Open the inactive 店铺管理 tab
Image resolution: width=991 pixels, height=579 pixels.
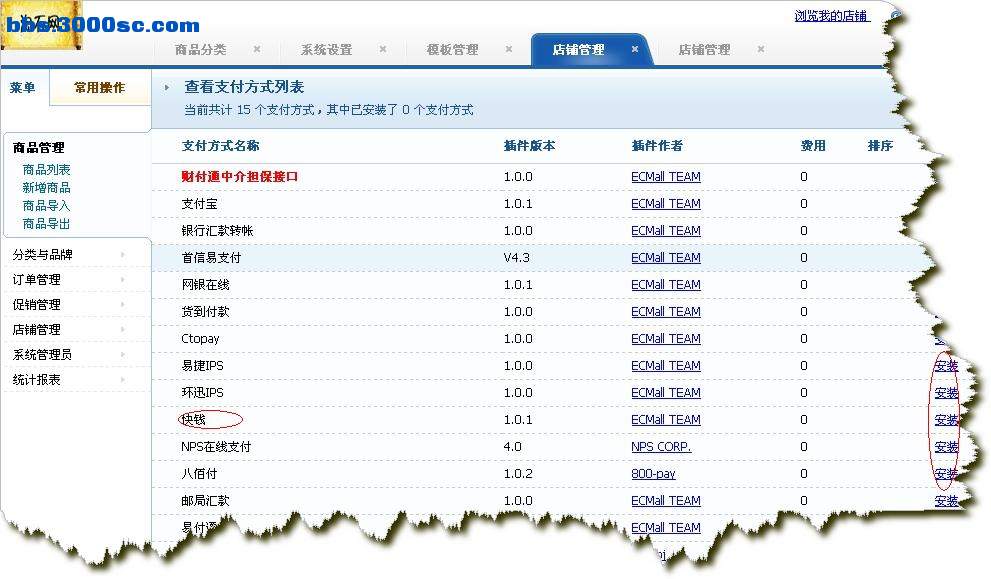click(704, 49)
